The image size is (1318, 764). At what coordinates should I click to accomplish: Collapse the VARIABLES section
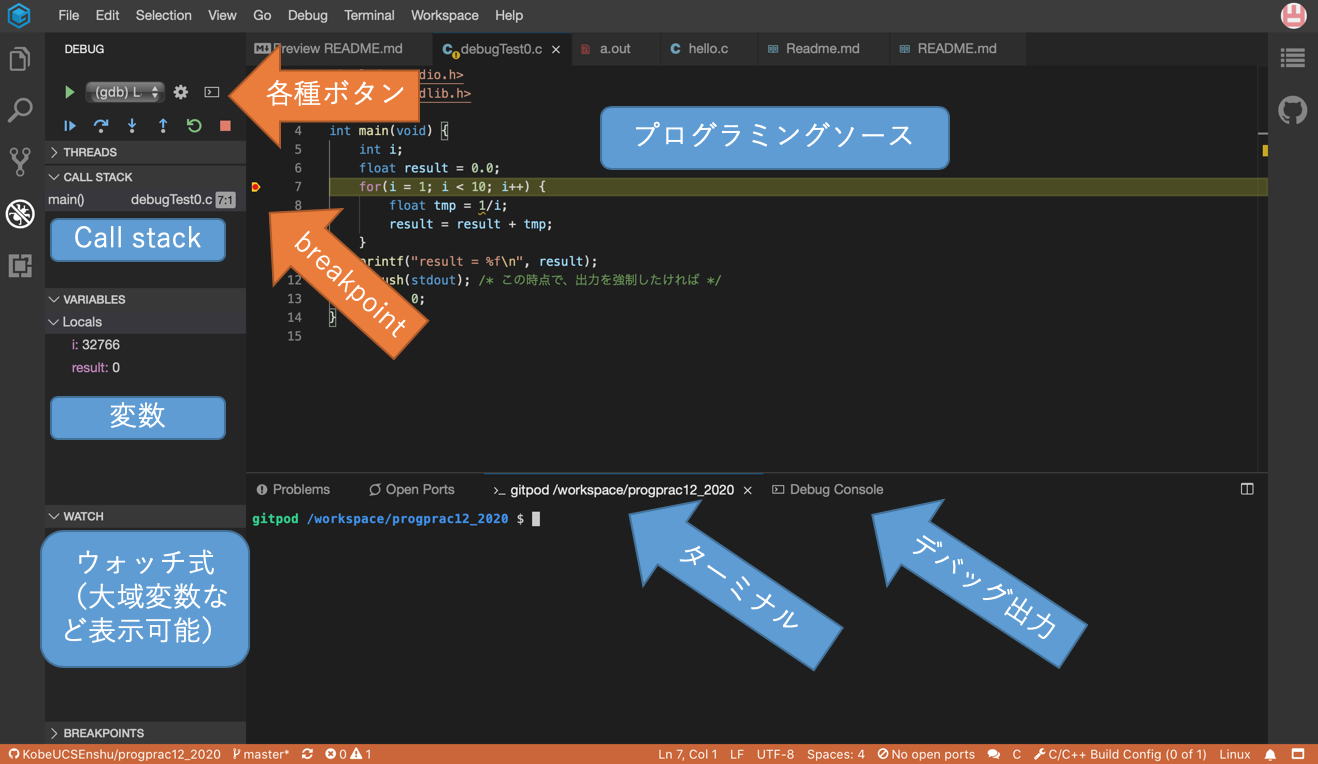pos(146,299)
